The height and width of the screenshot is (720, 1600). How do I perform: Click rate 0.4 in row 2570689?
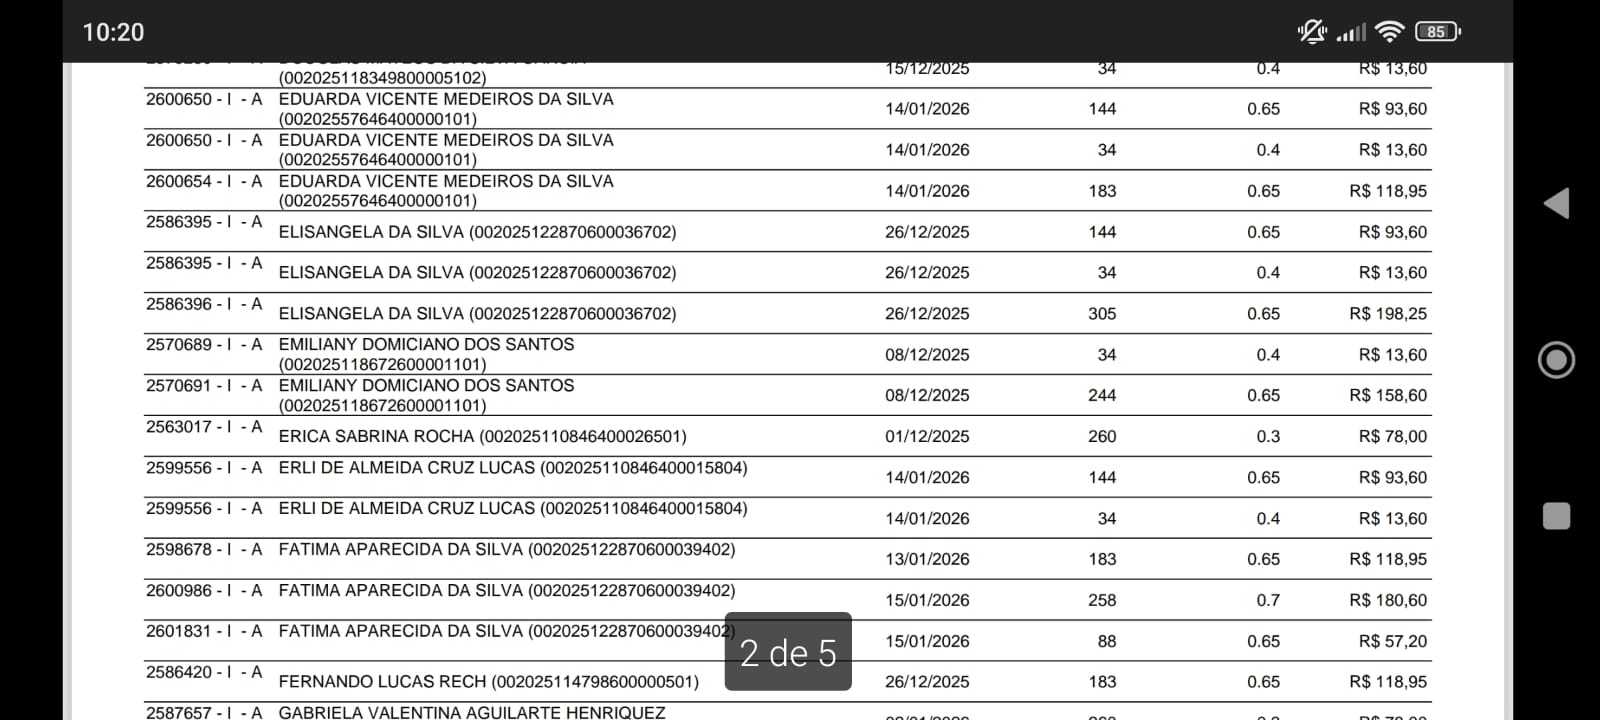pyautogui.click(x=1268, y=355)
